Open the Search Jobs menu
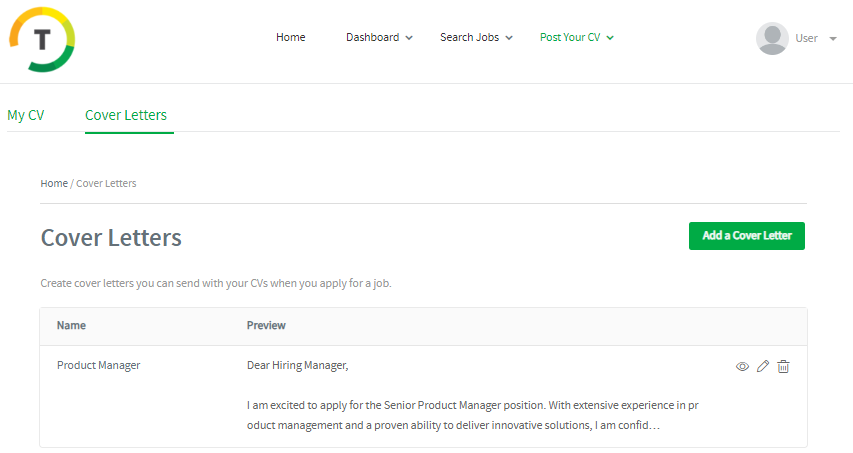This screenshot has height=453, width=853. pyautogui.click(x=469, y=37)
